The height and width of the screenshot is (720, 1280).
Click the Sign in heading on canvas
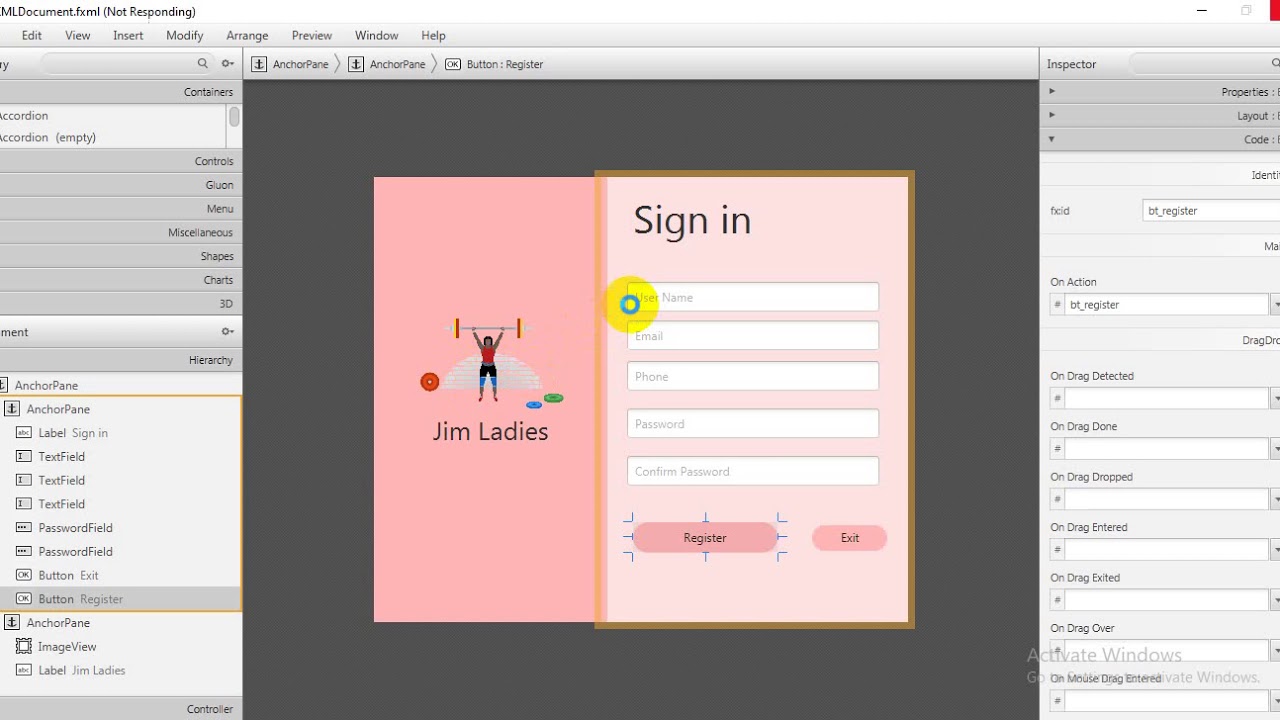[692, 220]
